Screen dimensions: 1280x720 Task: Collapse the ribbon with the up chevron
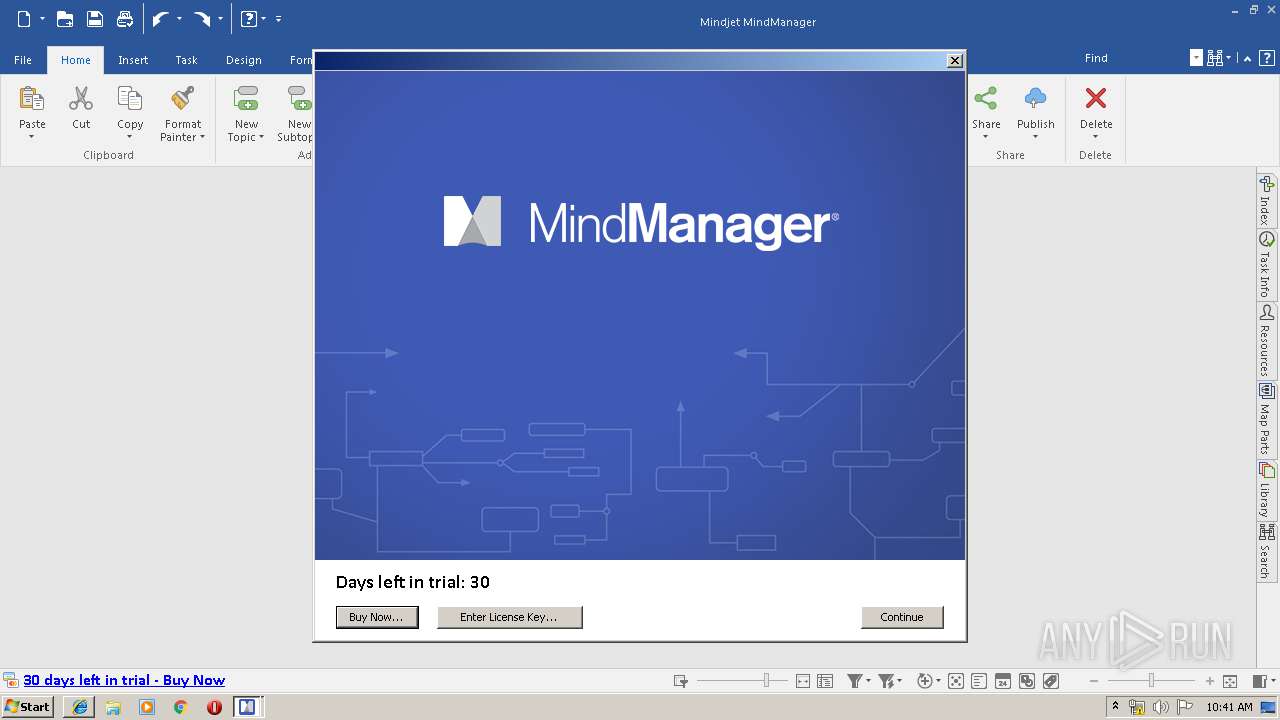pyautogui.click(x=1247, y=58)
